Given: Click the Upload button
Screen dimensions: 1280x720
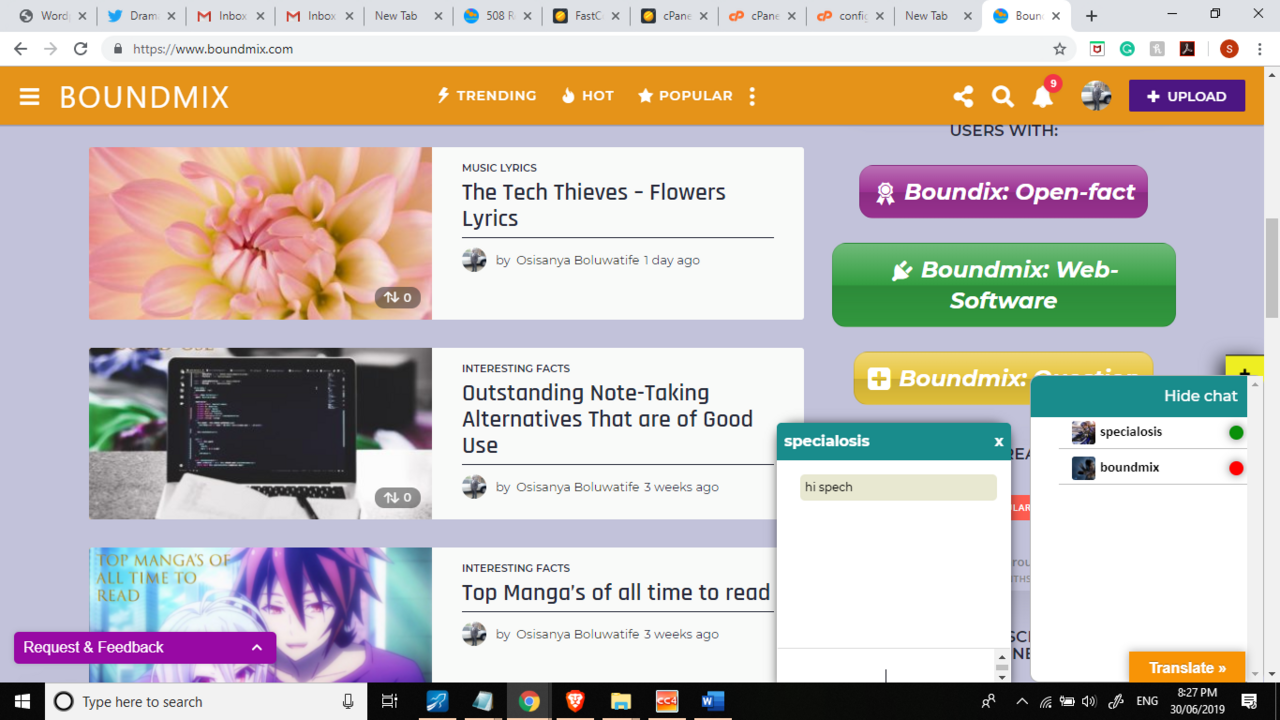Looking at the screenshot, I should 1187,96.
